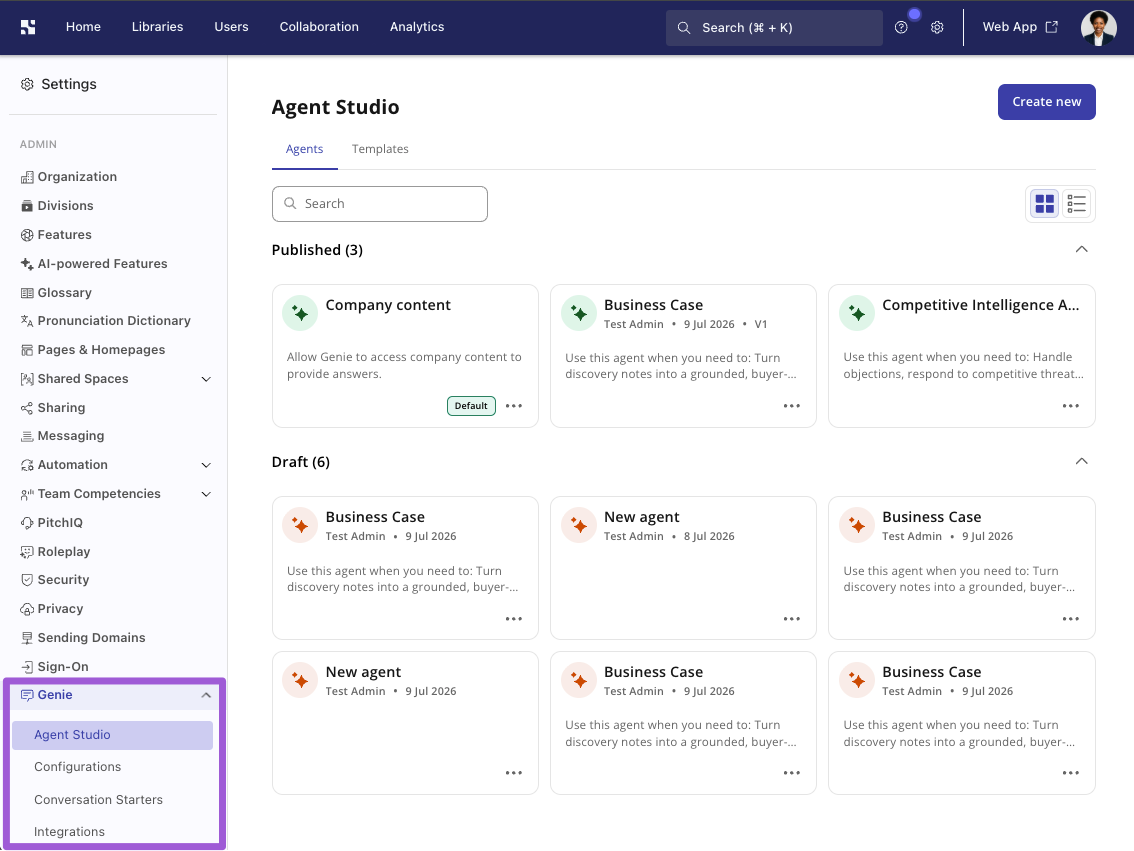The image size is (1134, 851).
Task: Expand the Shared Spaces submenu chevron
Action: click(206, 379)
